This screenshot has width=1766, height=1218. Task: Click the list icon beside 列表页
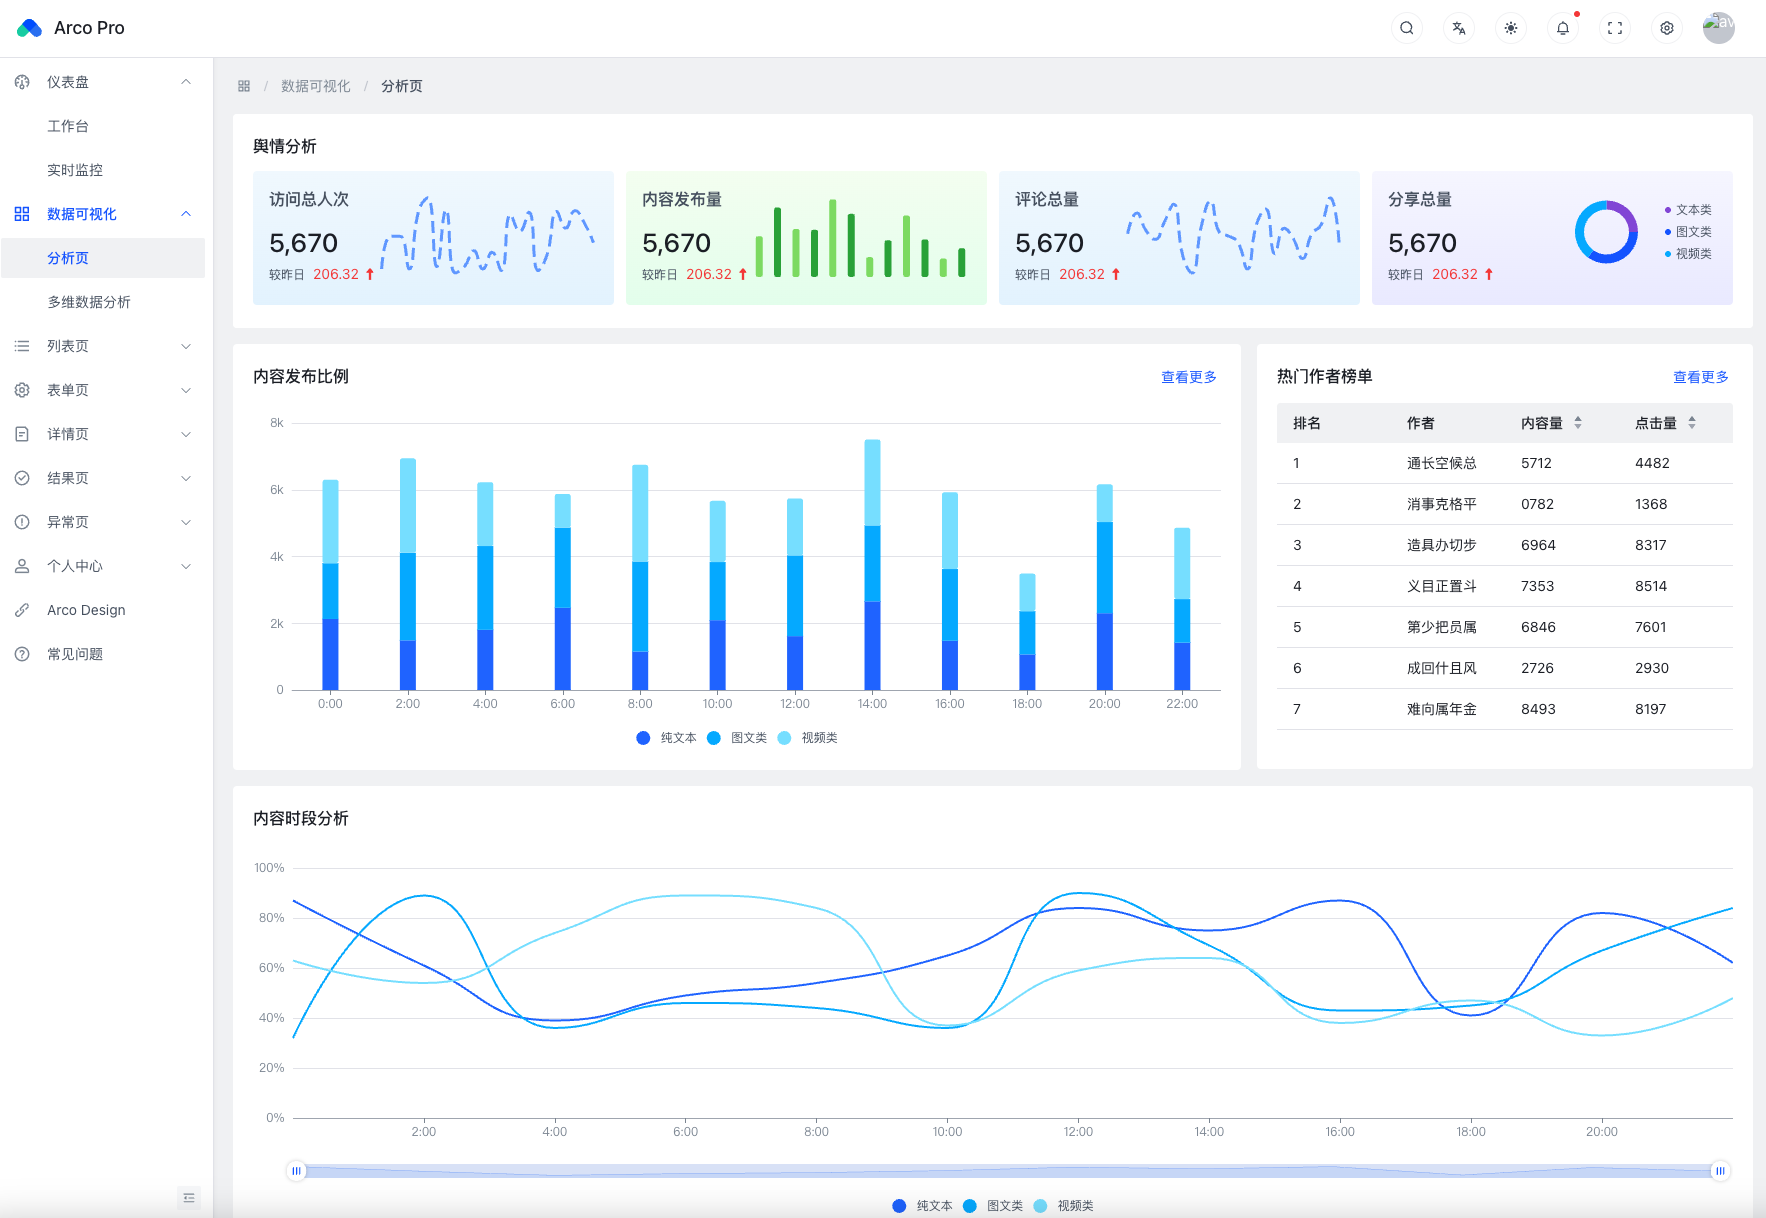(22, 346)
